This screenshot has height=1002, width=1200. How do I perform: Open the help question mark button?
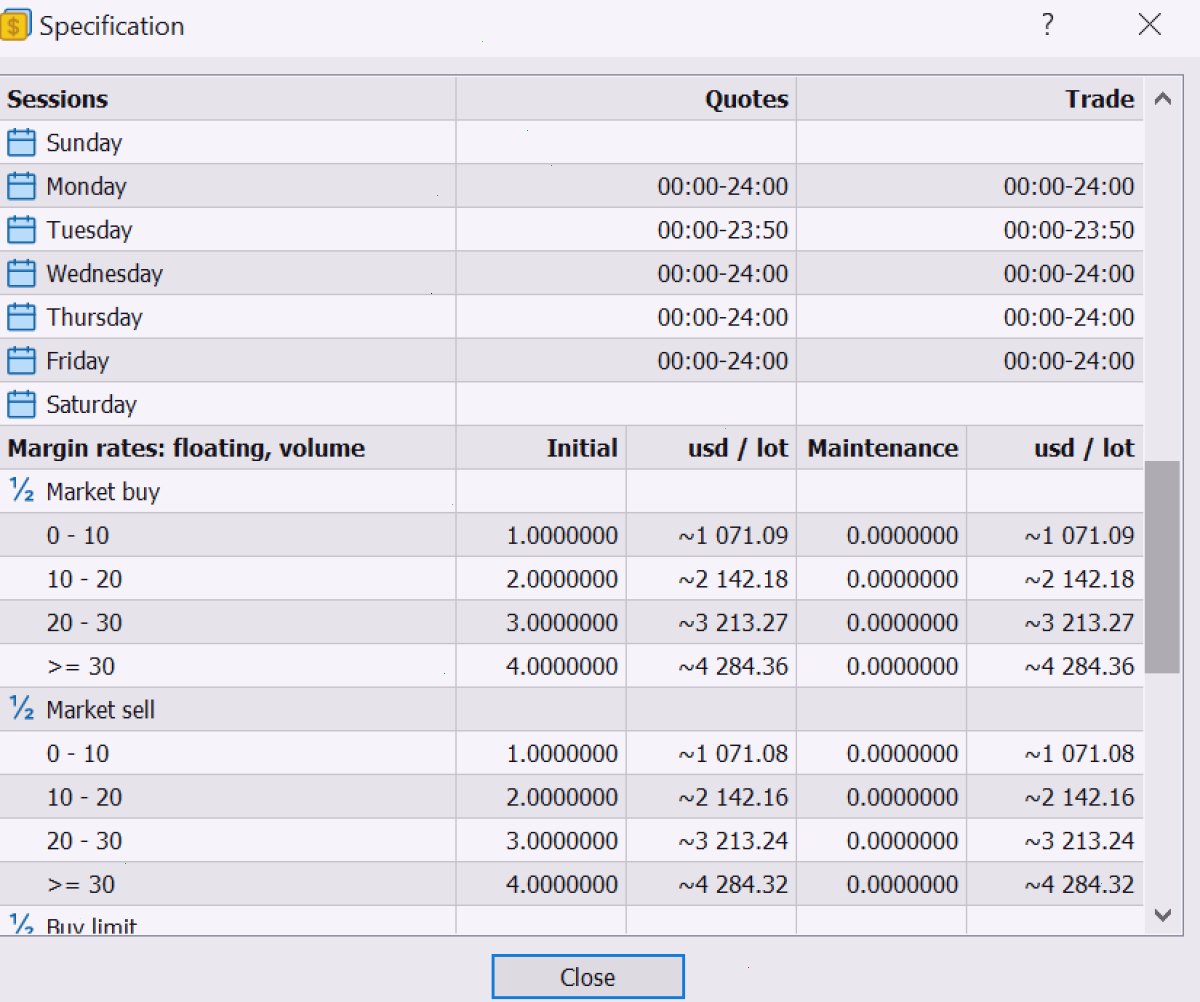point(1047,25)
